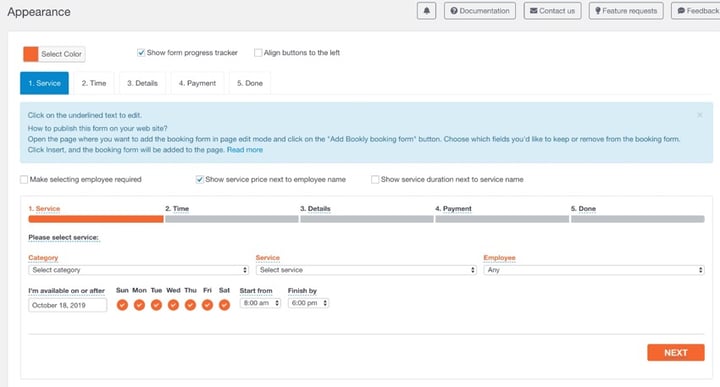This screenshot has height=387, width=720.
Task: Click the Contact us button
Action: click(552, 11)
